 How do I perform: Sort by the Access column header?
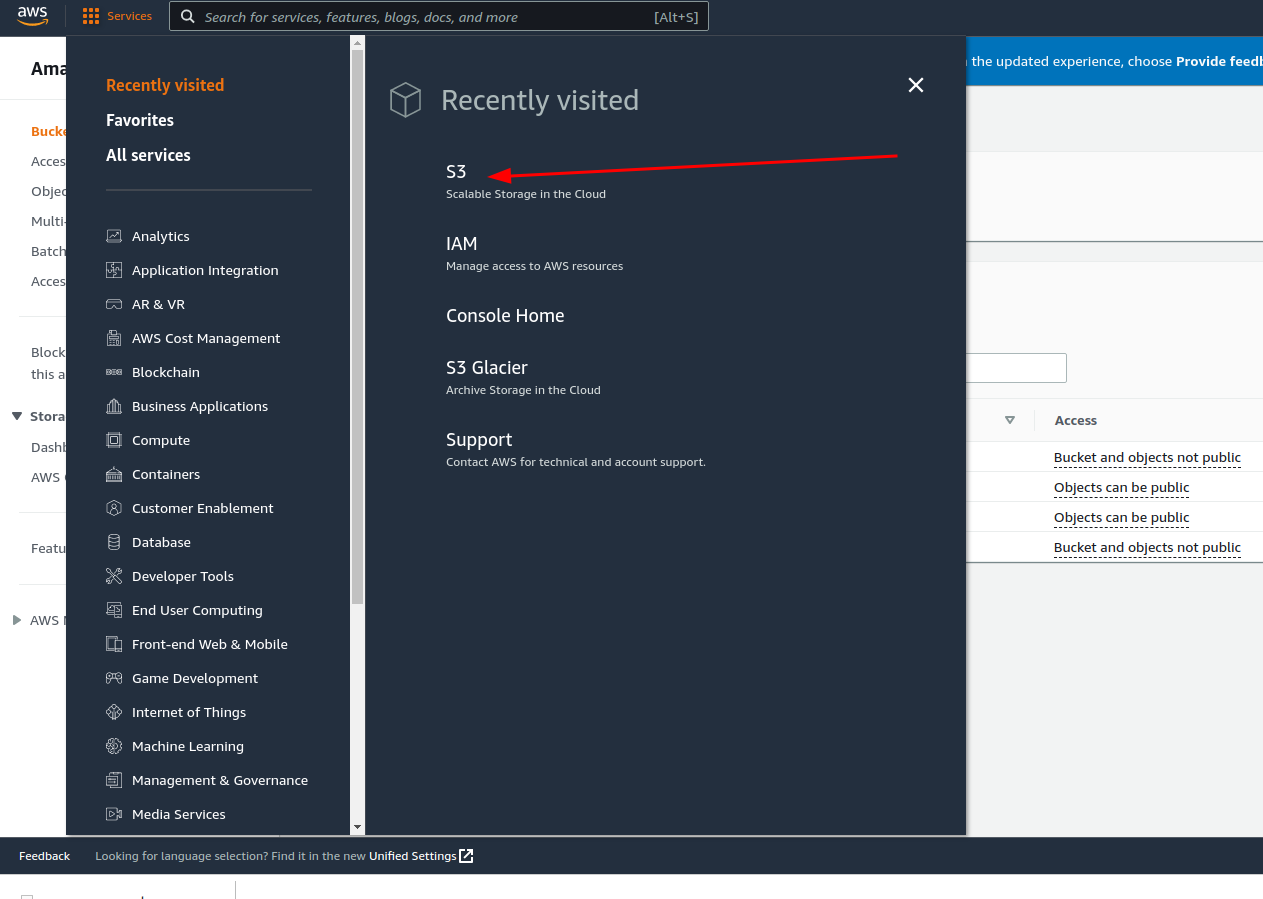point(1076,421)
